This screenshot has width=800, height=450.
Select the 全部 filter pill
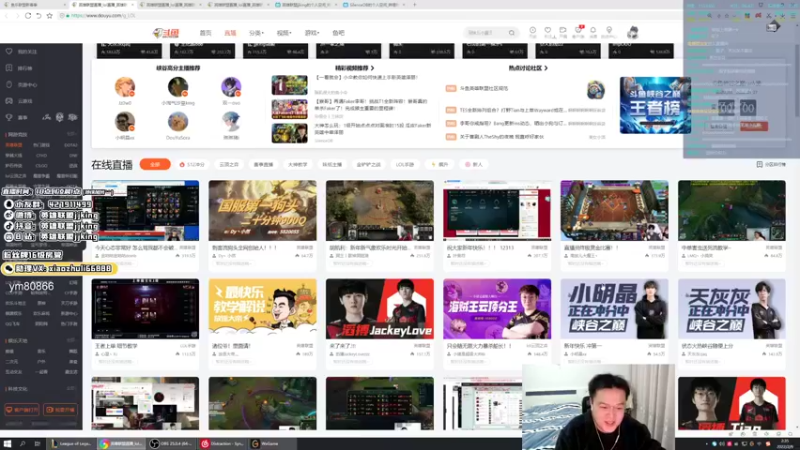coord(155,164)
